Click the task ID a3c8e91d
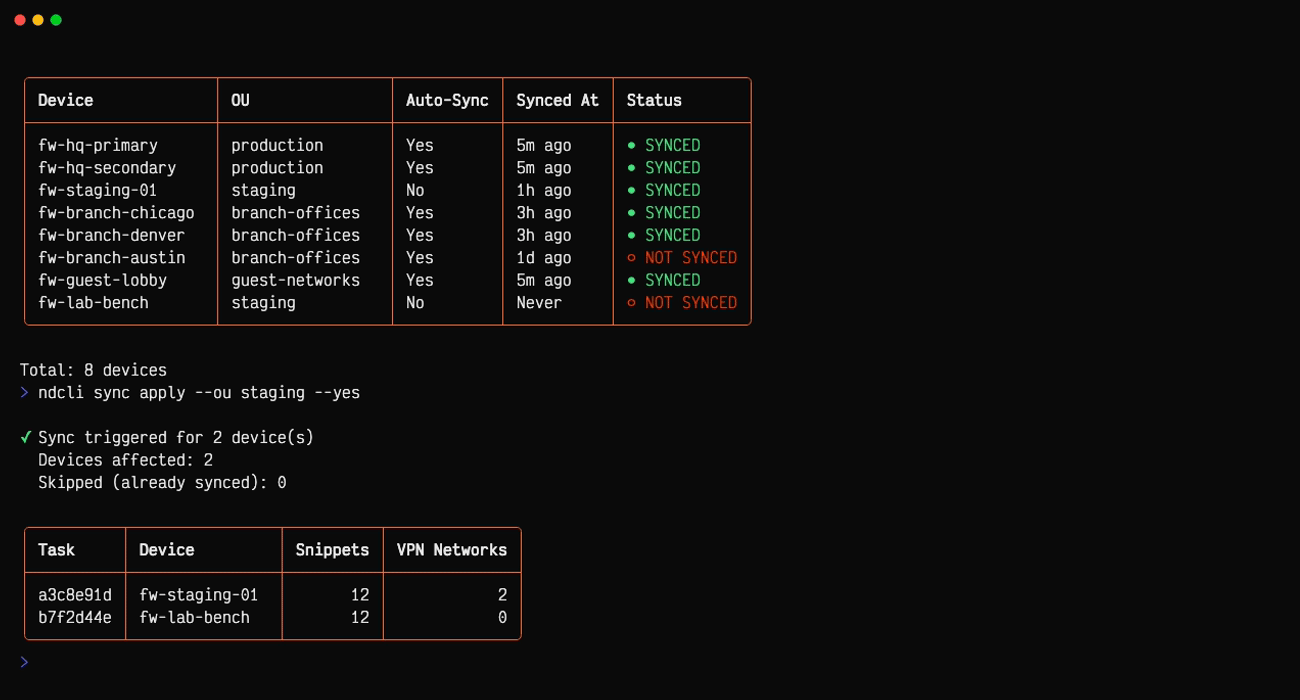1300x700 pixels. point(74,594)
